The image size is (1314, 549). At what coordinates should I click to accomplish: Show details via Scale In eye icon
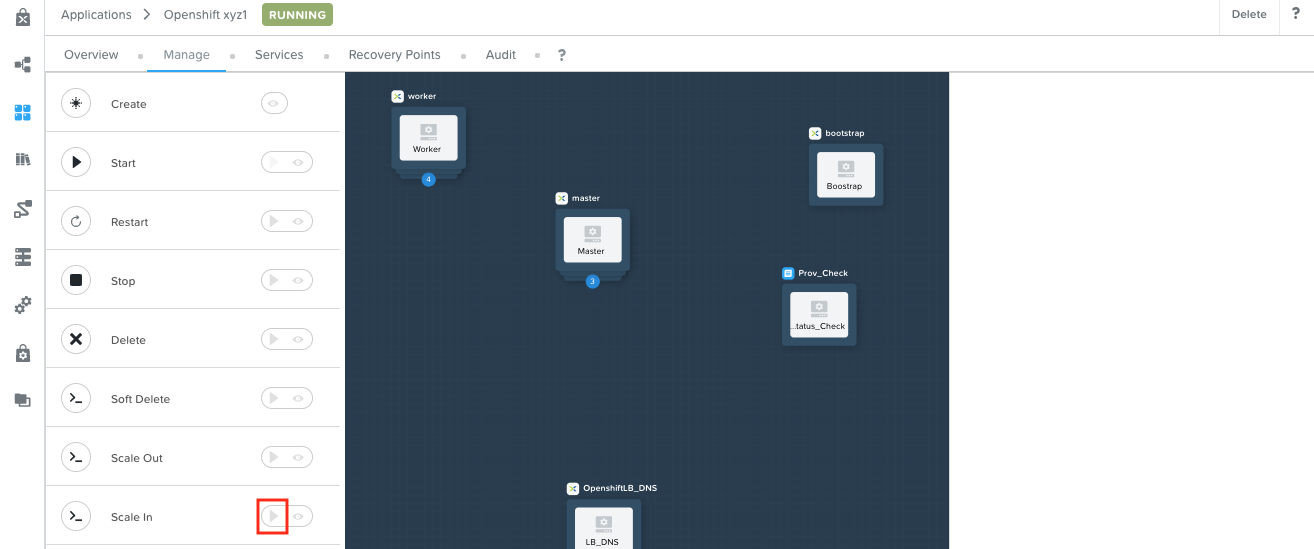click(x=298, y=517)
